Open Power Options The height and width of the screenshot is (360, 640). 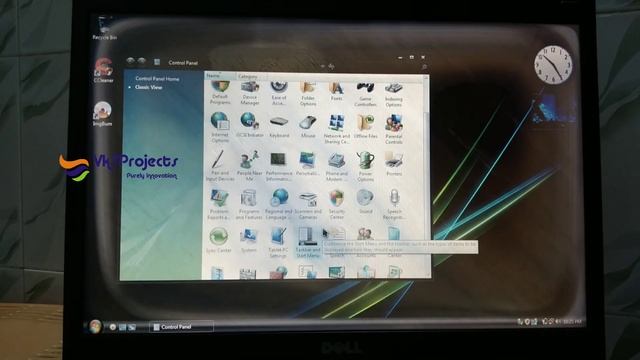tap(366, 167)
